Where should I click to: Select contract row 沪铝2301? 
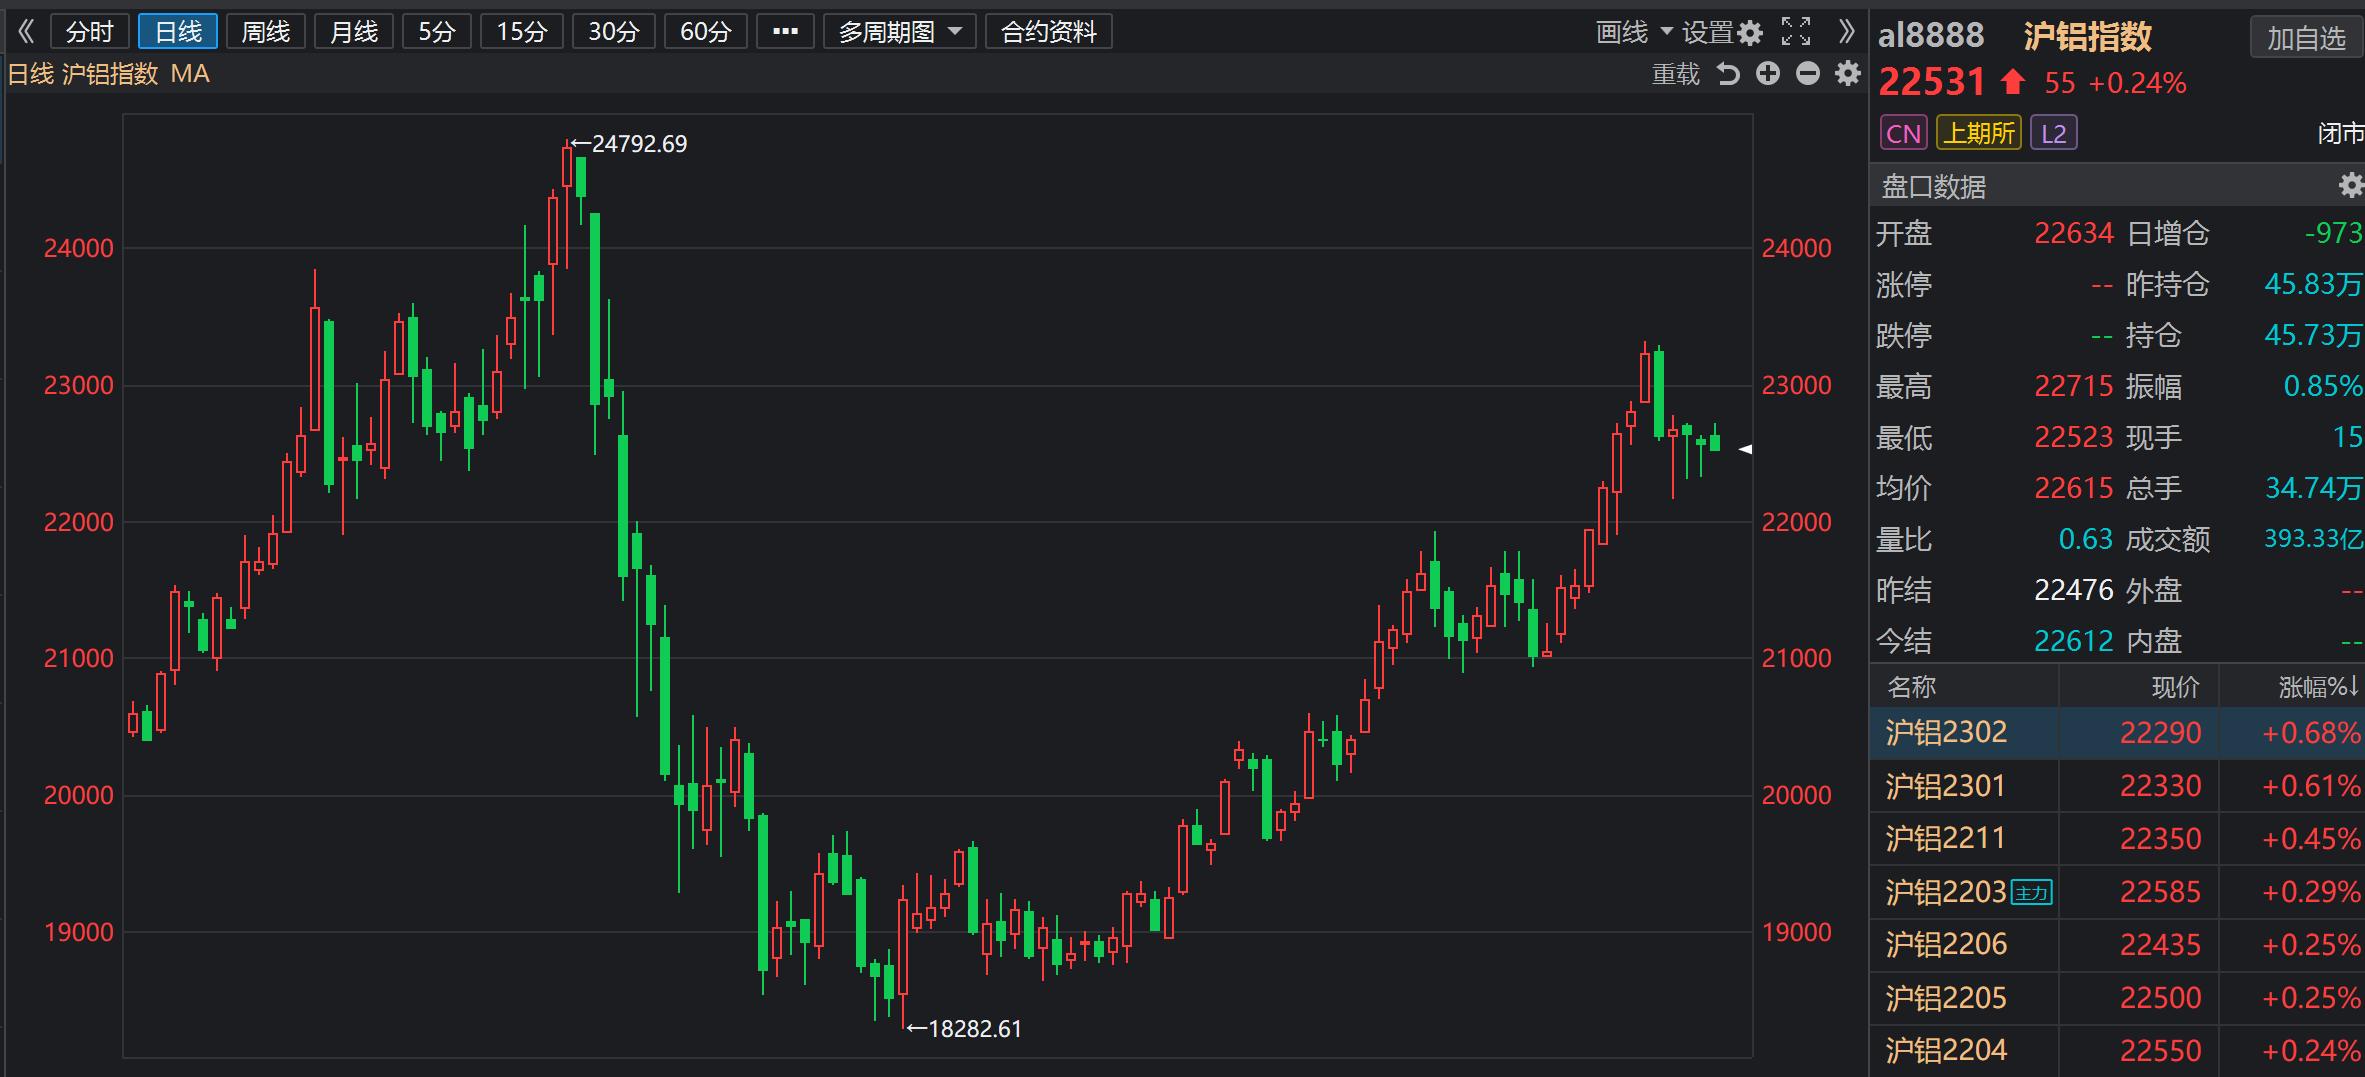pyautogui.click(x=2117, y=786)
